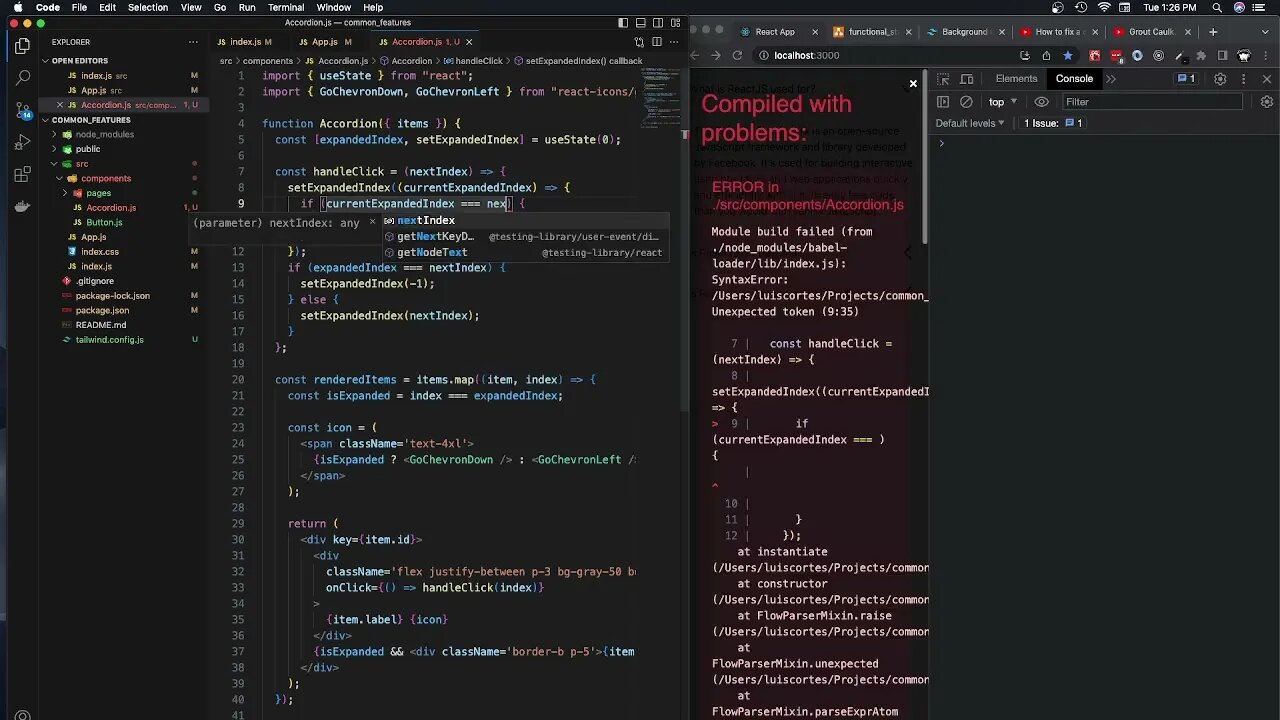Expand the public folder
Viewport: 1280px width, 720px height.
pyautogui.click(x=88, y=149)
